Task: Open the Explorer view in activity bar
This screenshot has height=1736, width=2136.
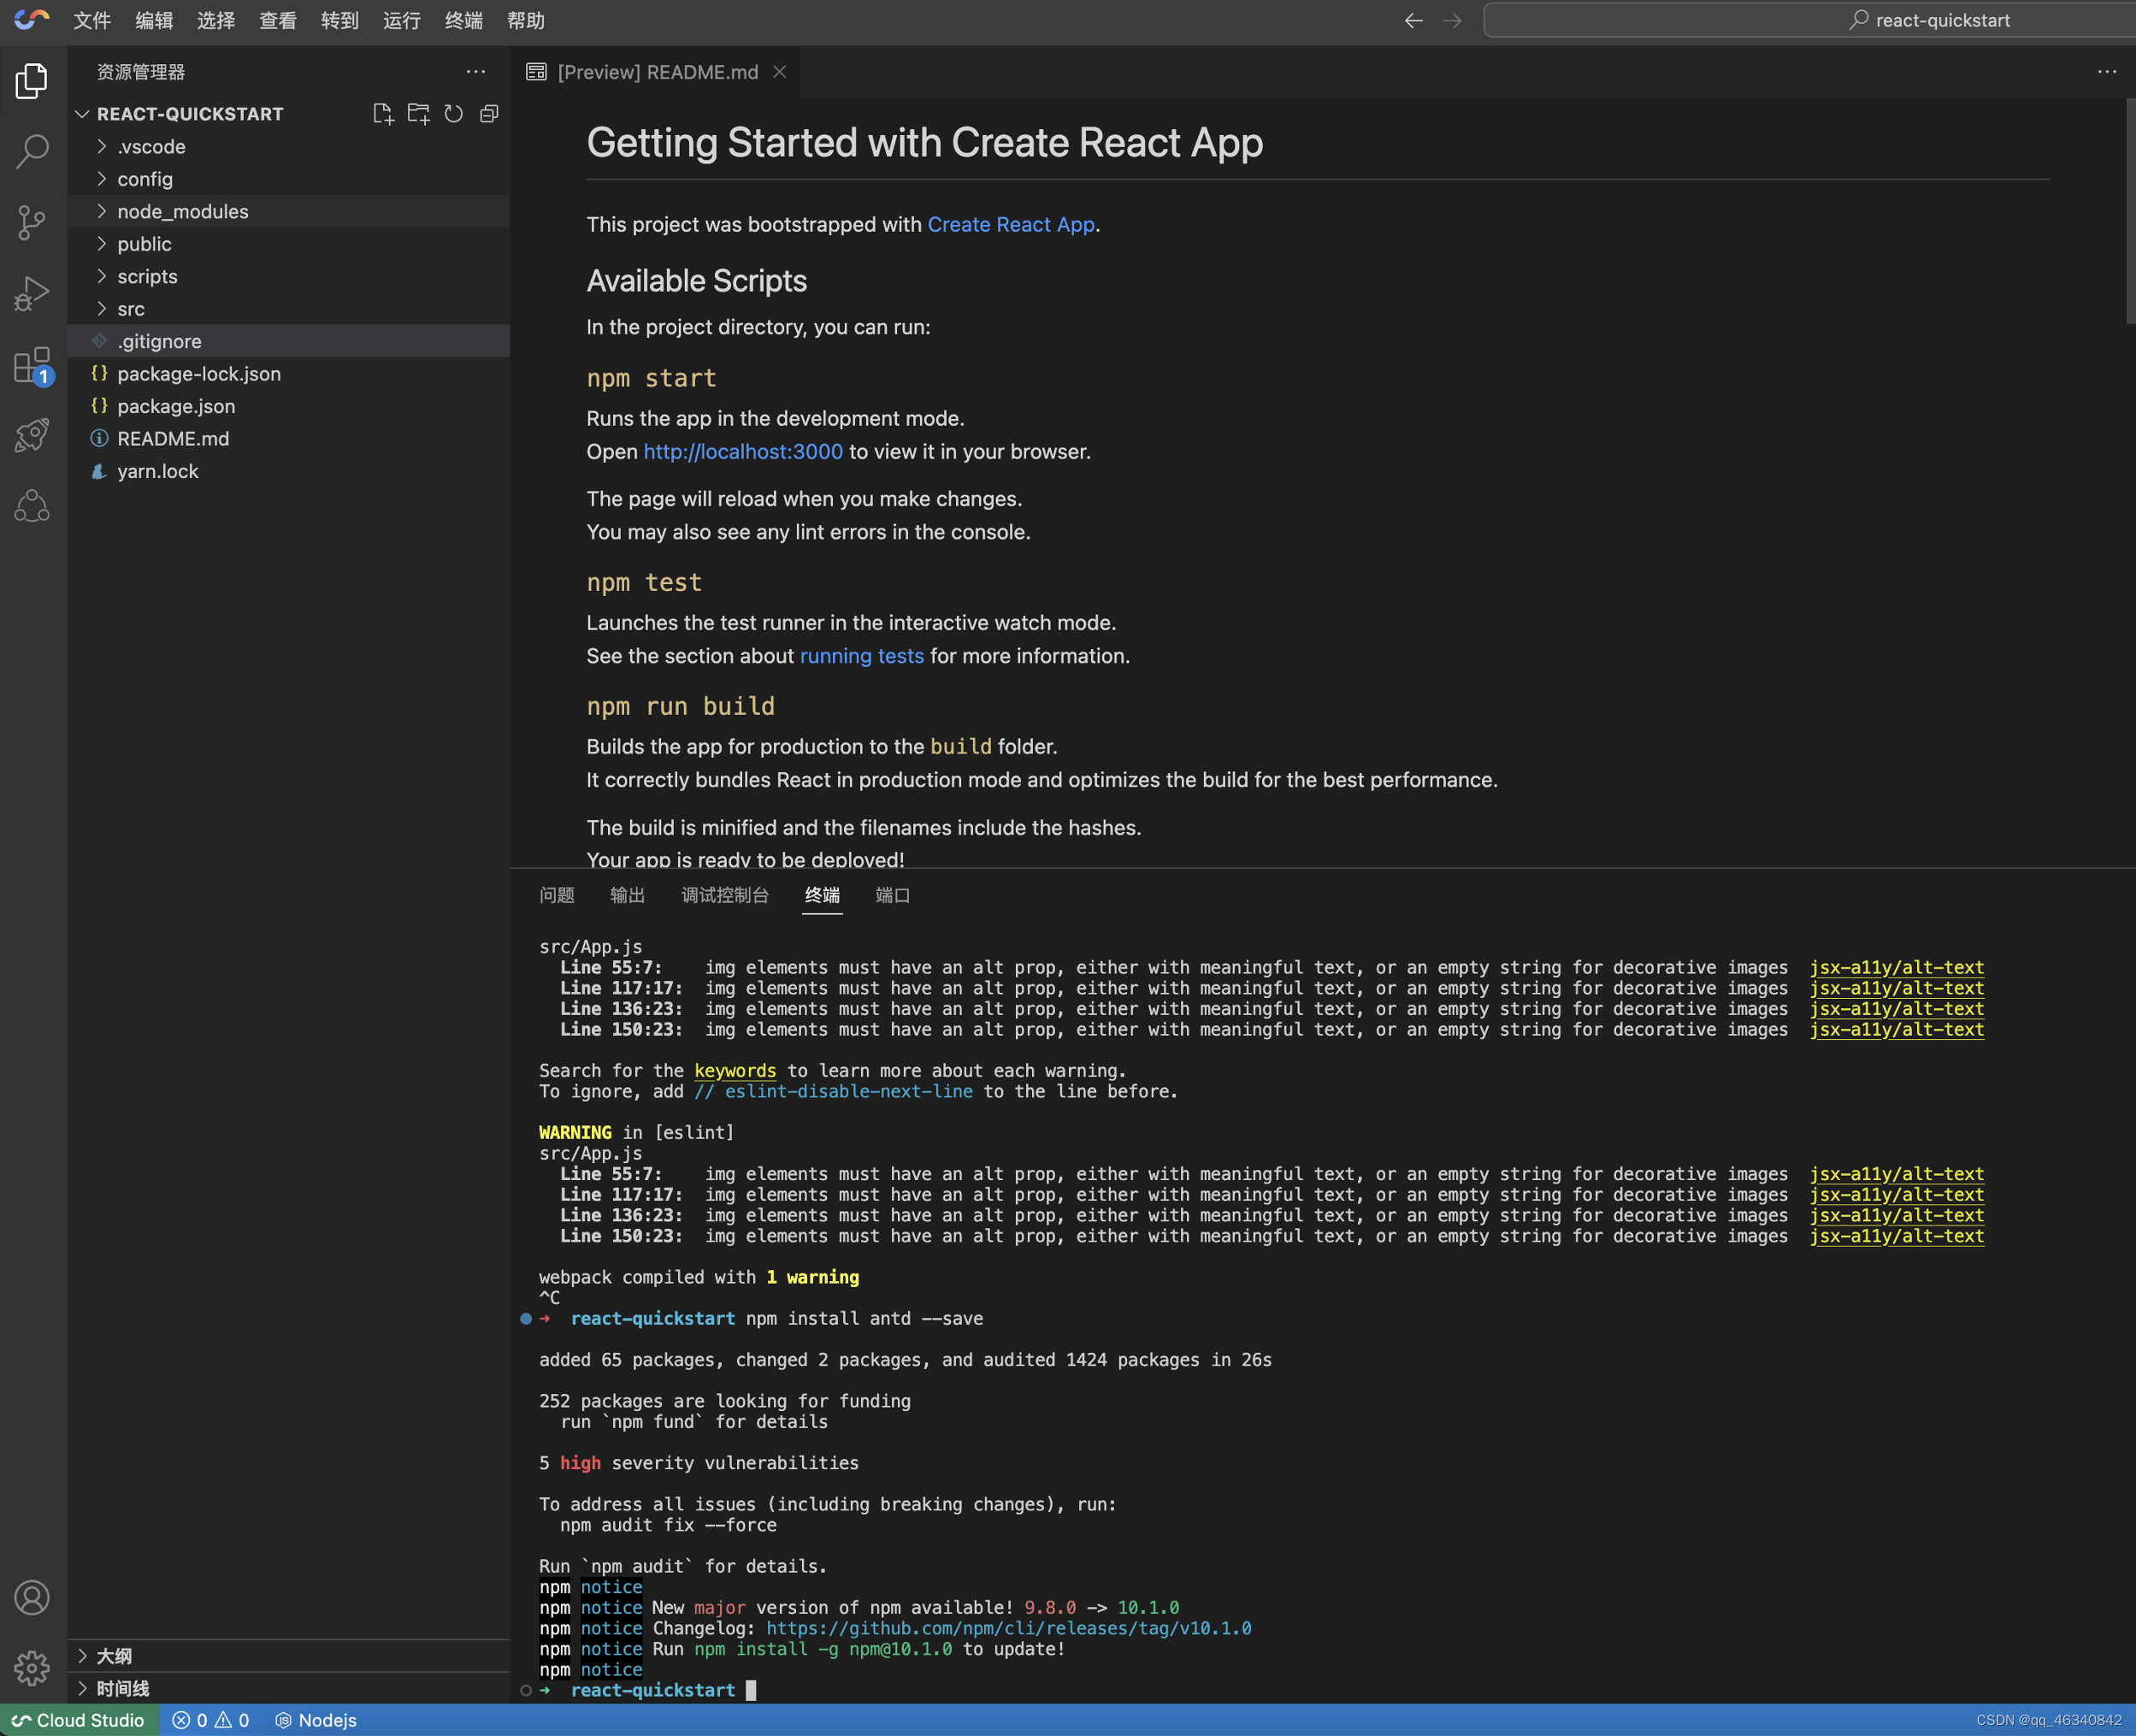Action: [32, 81]
